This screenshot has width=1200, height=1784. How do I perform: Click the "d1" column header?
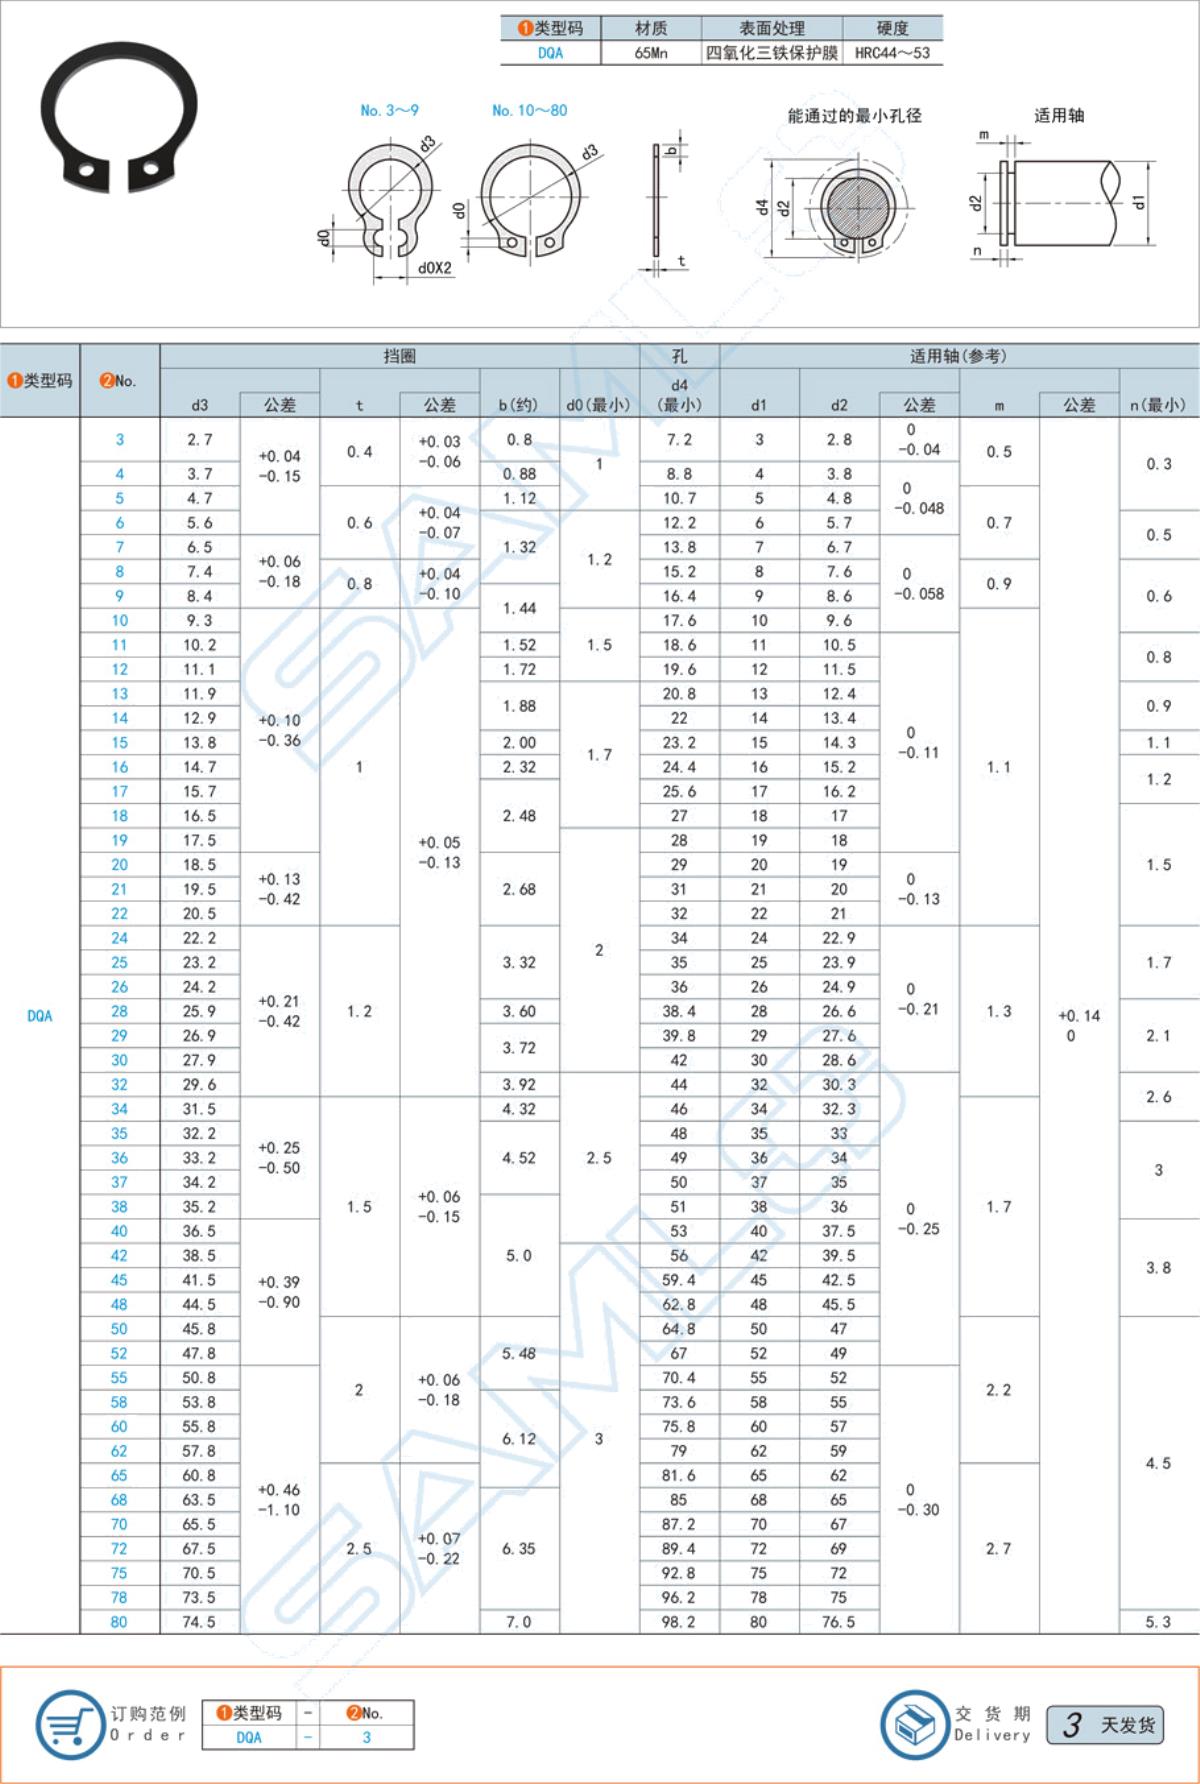click(759, 405)
